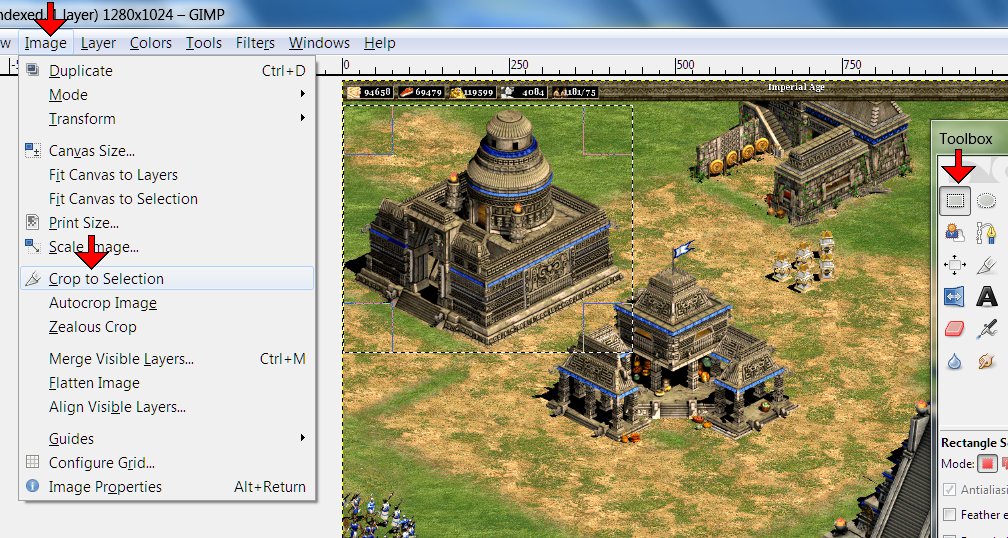Open the Colors menu
Image resolution: width=1008 pixels, height=538 pixels.
pos(151,43)
